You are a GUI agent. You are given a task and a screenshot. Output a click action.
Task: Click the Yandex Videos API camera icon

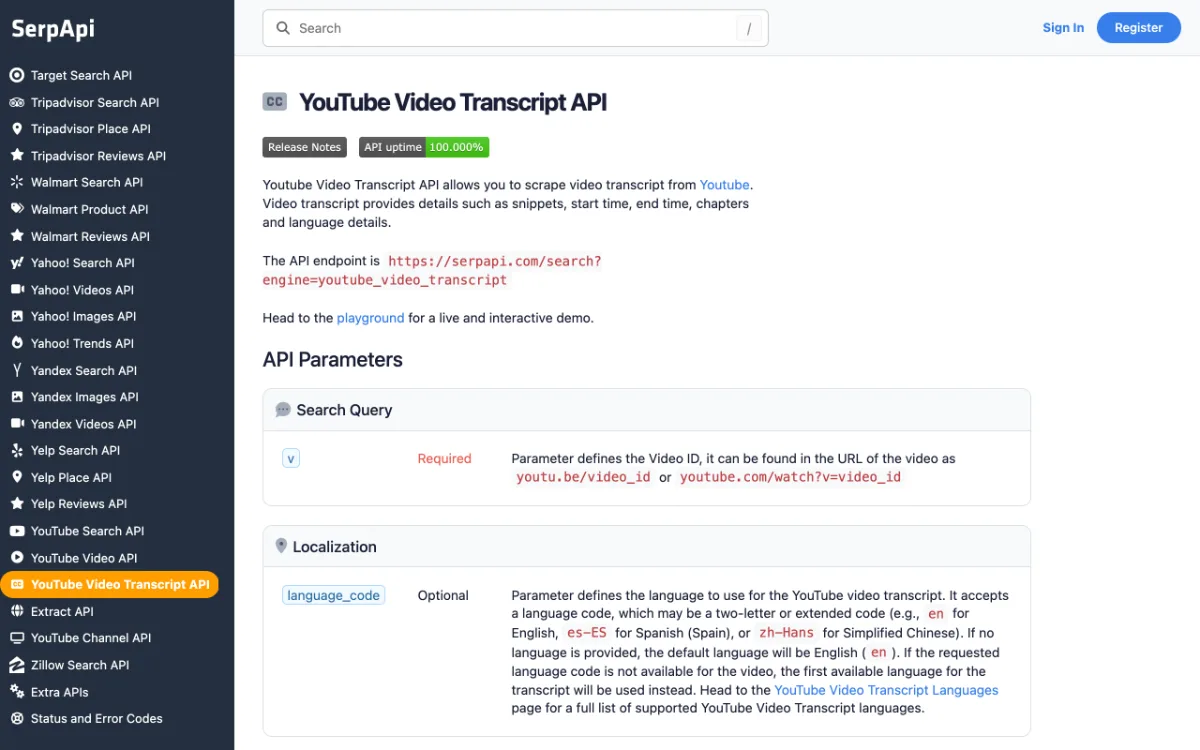coord(16,424)
